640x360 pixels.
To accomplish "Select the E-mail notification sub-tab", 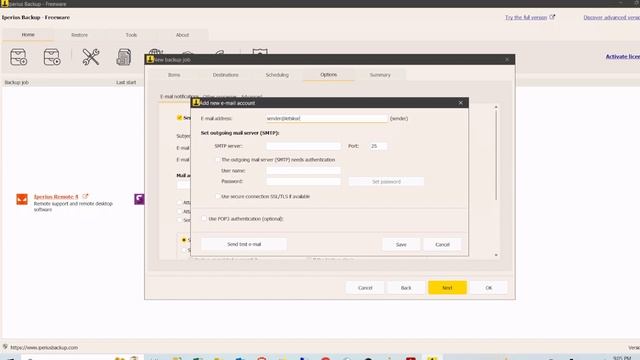I will 178,97.
